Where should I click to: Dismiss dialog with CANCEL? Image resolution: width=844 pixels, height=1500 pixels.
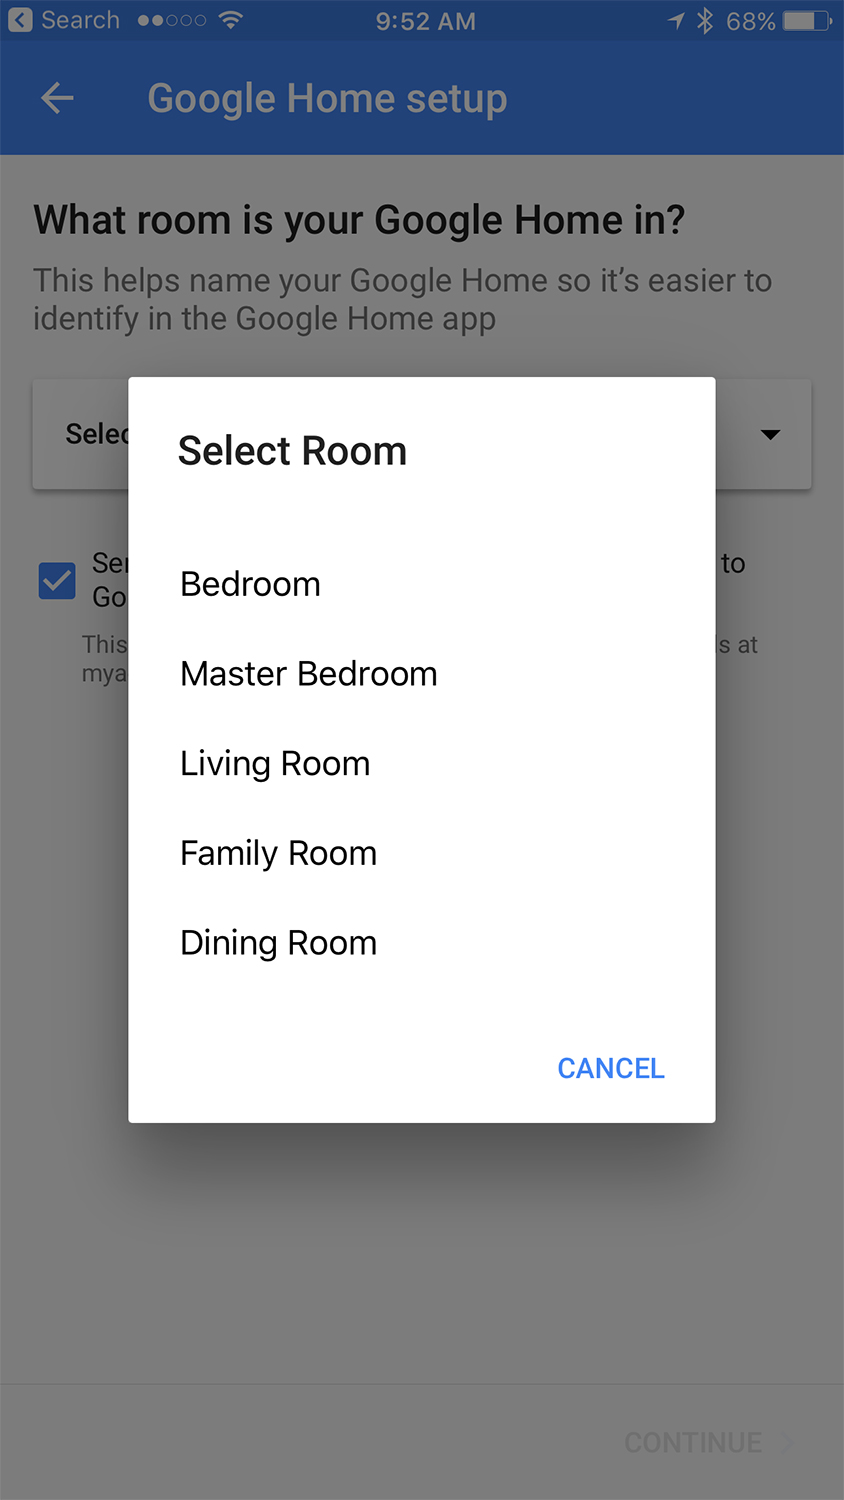pos(611,1068)
